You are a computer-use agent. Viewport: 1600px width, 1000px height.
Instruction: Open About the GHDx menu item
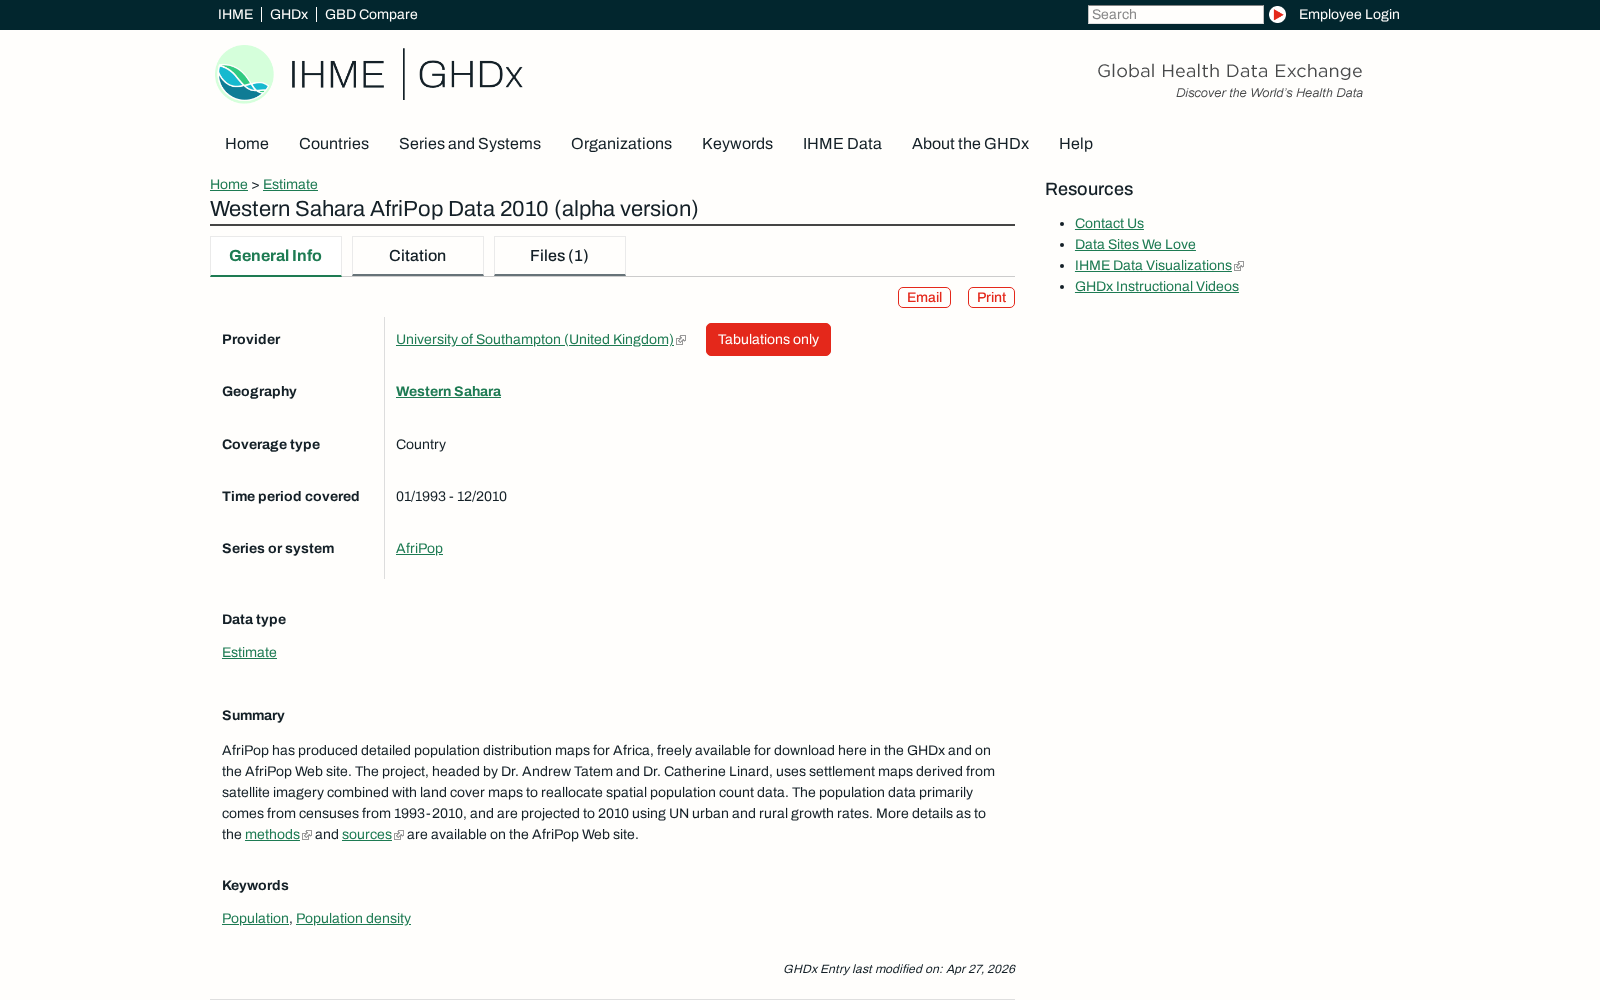pyautogui.click(x=970, y=143)
